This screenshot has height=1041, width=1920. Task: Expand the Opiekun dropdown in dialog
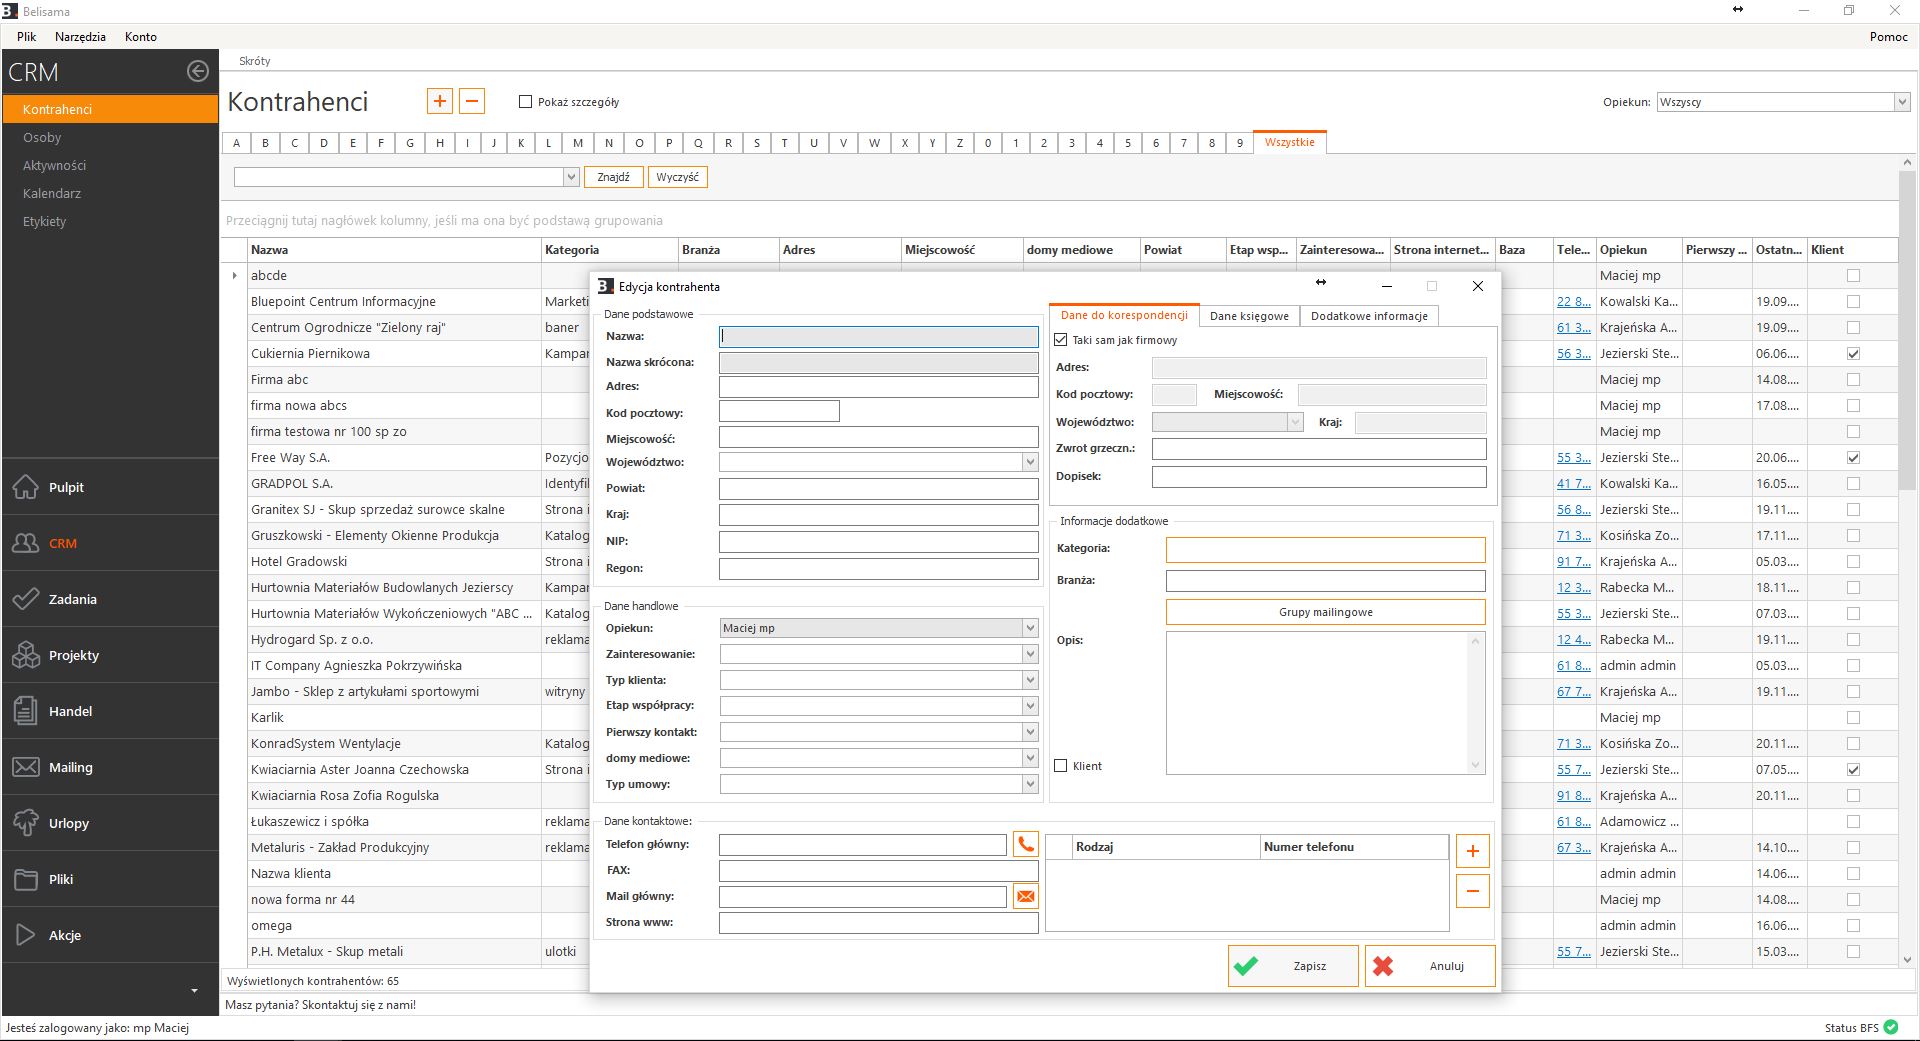[x=1029, y=628]
